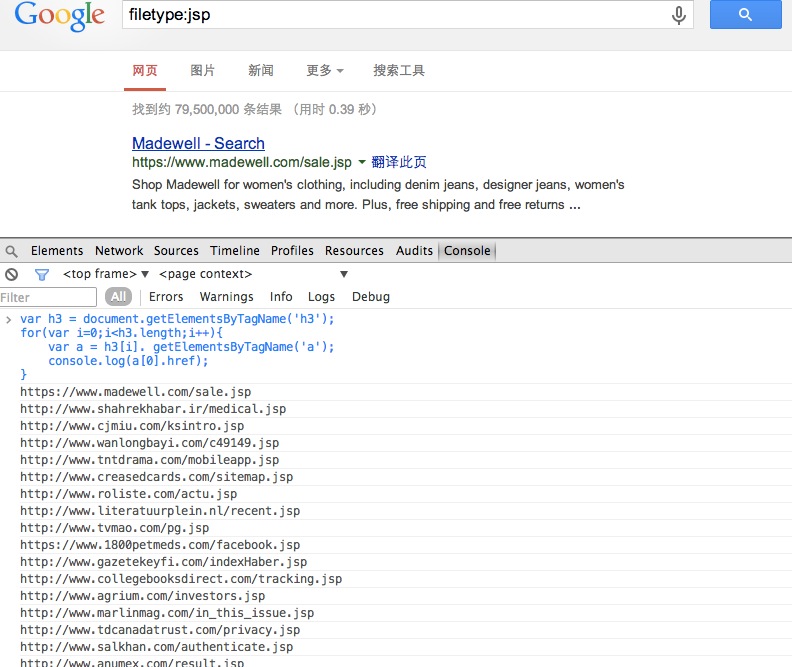Switch to the Resources DevTools tab
The height and width of the screenshot is (667, 792).
[354, 250]
